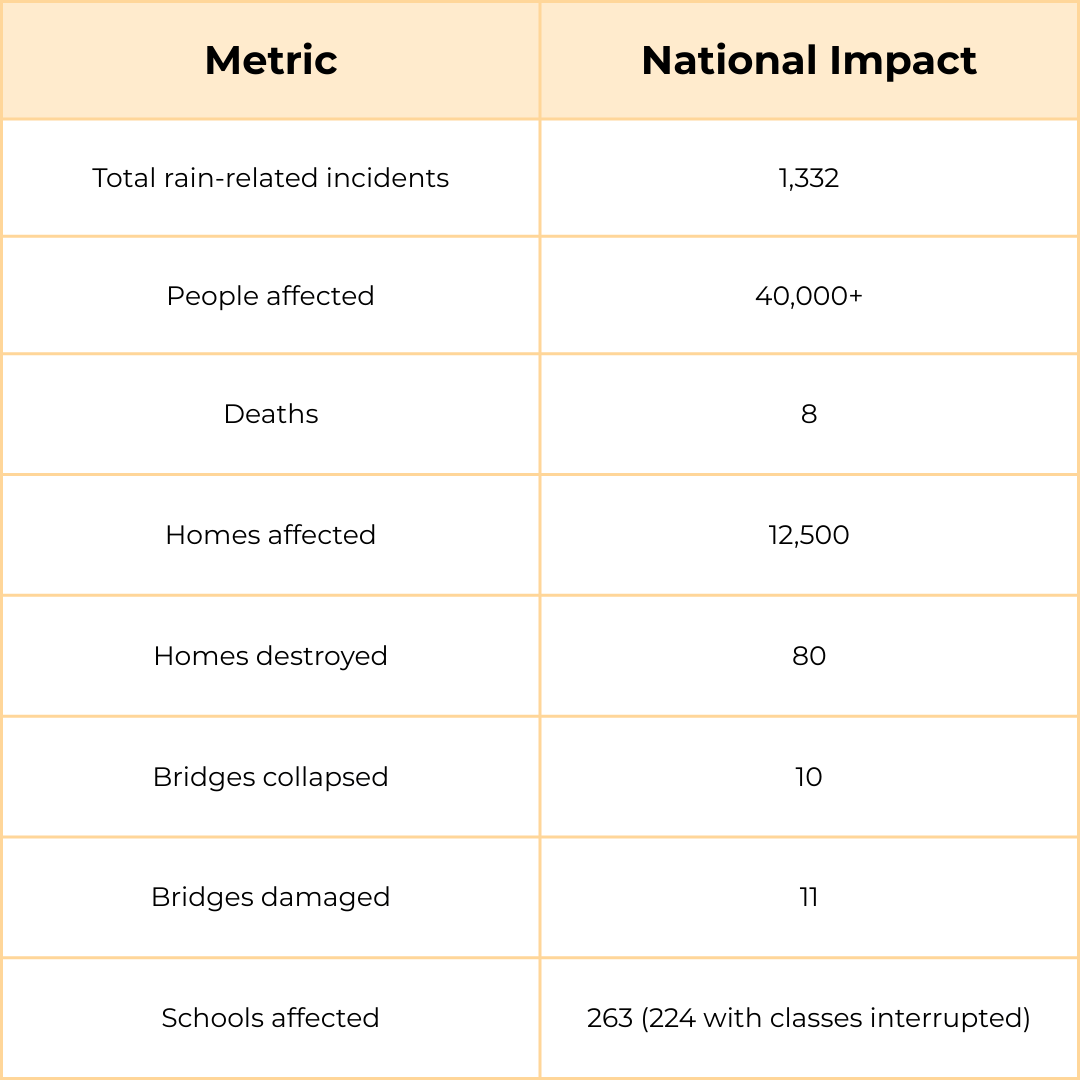
Task: Click the Bridges damaged row label
Action: (x=271, y=897)
